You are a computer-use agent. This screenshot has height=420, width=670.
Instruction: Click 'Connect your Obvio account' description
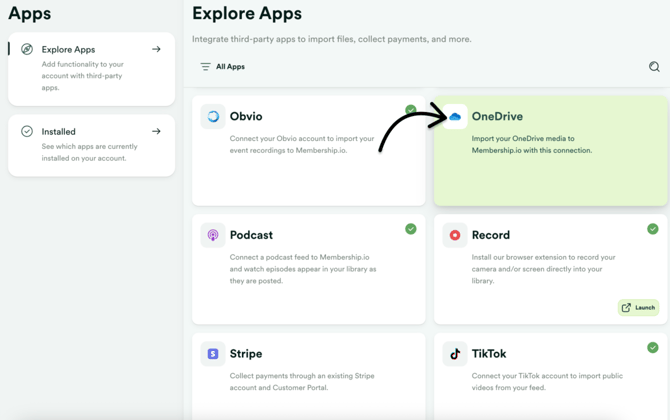[302, 144]
